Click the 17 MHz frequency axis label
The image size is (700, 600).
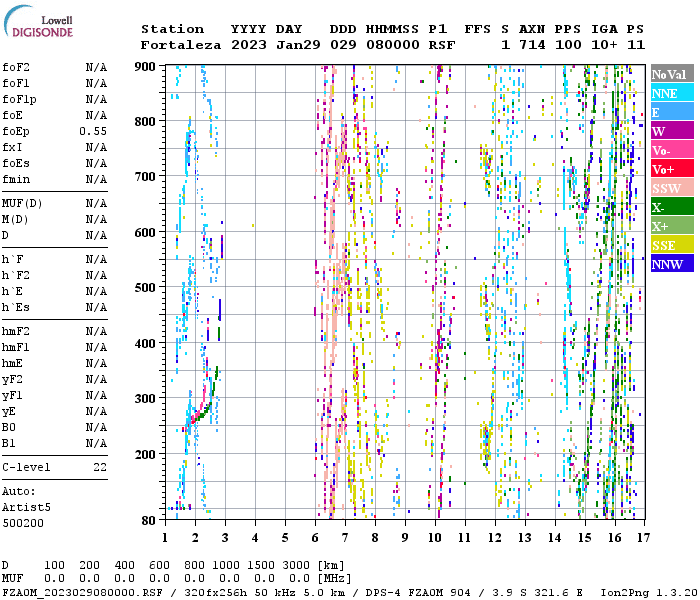pyautogui.click(x=643, y=538)
